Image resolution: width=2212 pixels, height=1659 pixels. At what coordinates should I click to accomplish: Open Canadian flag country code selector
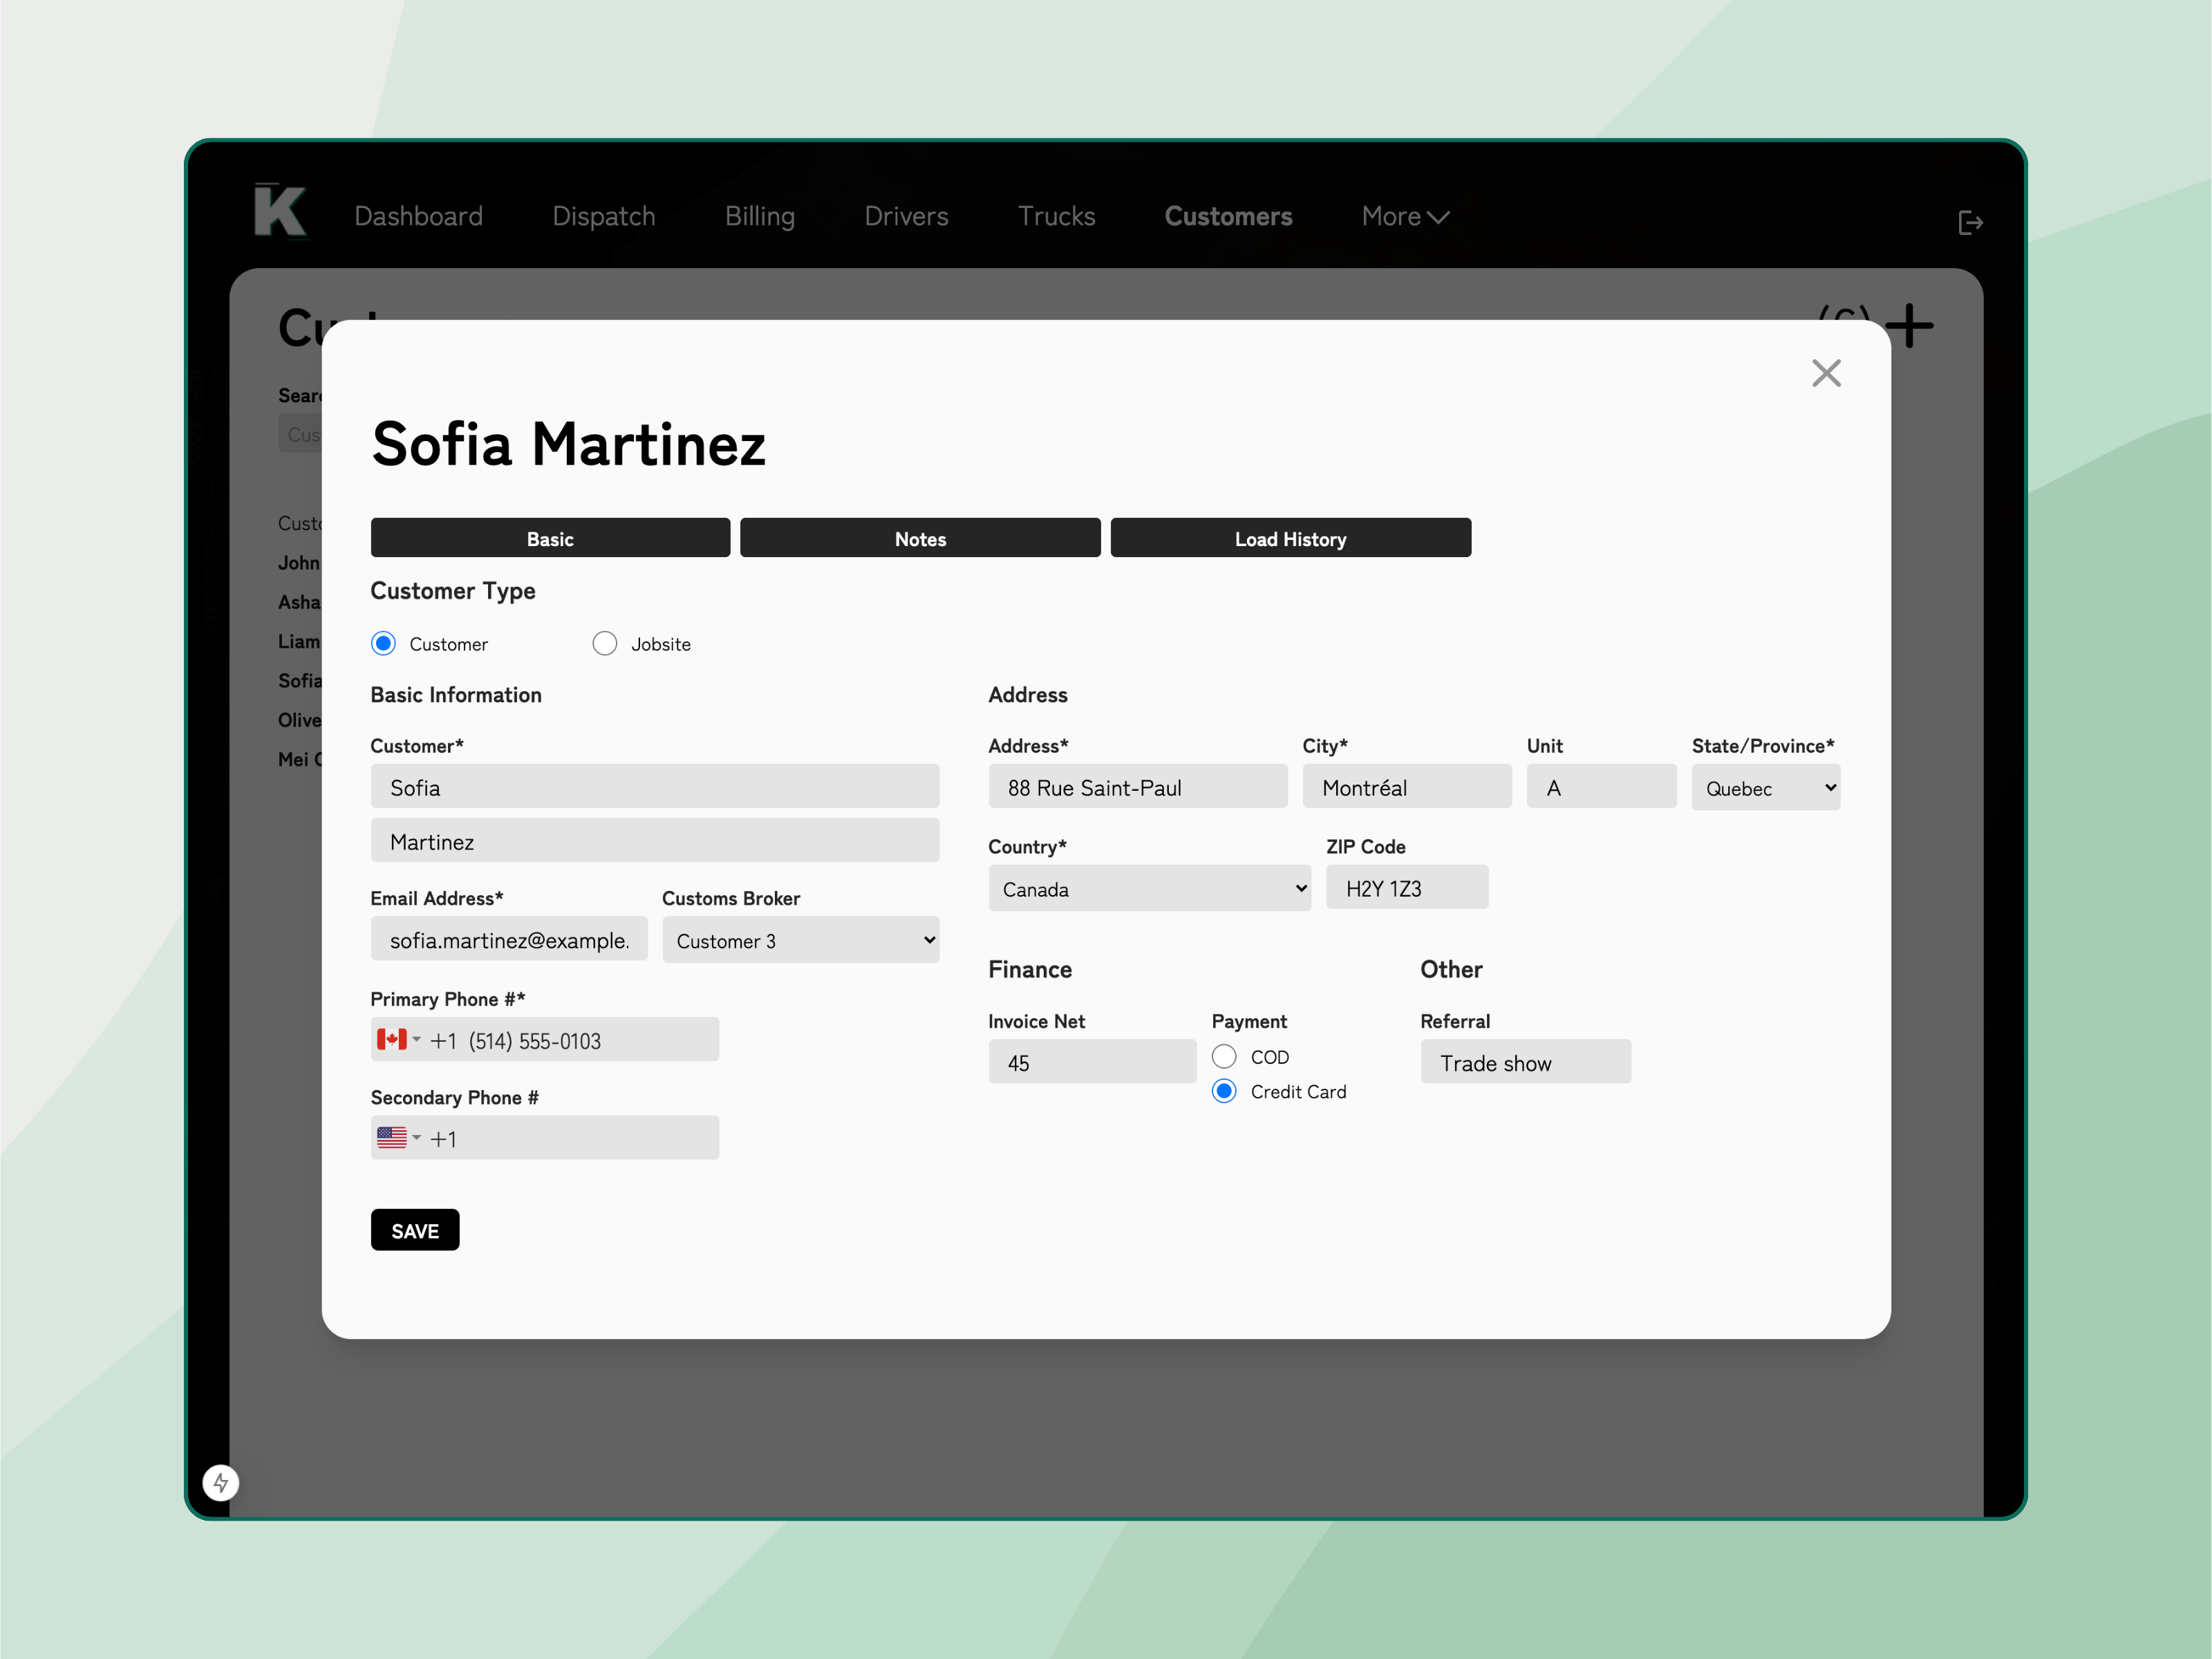click(398, 1040)
